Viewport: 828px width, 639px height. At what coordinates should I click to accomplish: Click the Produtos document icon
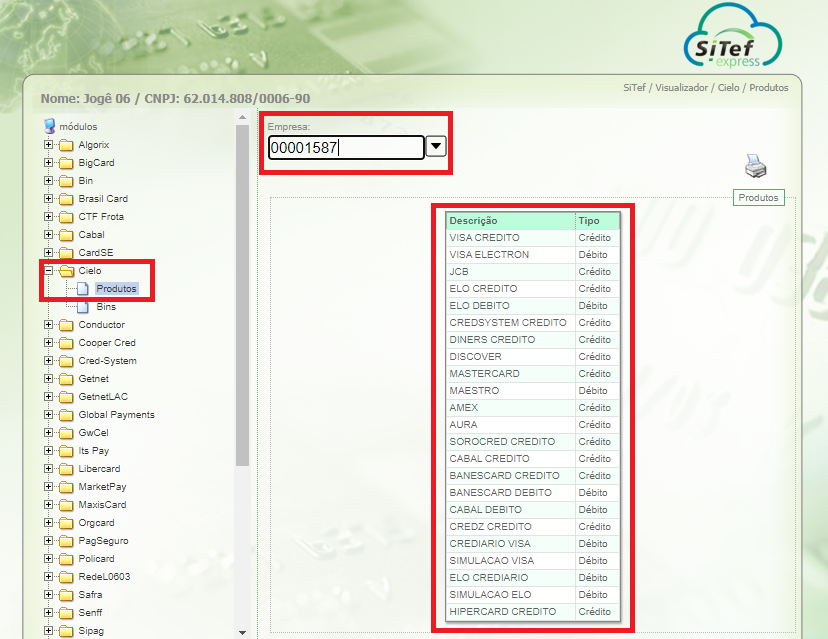click(x=82, y=288)
